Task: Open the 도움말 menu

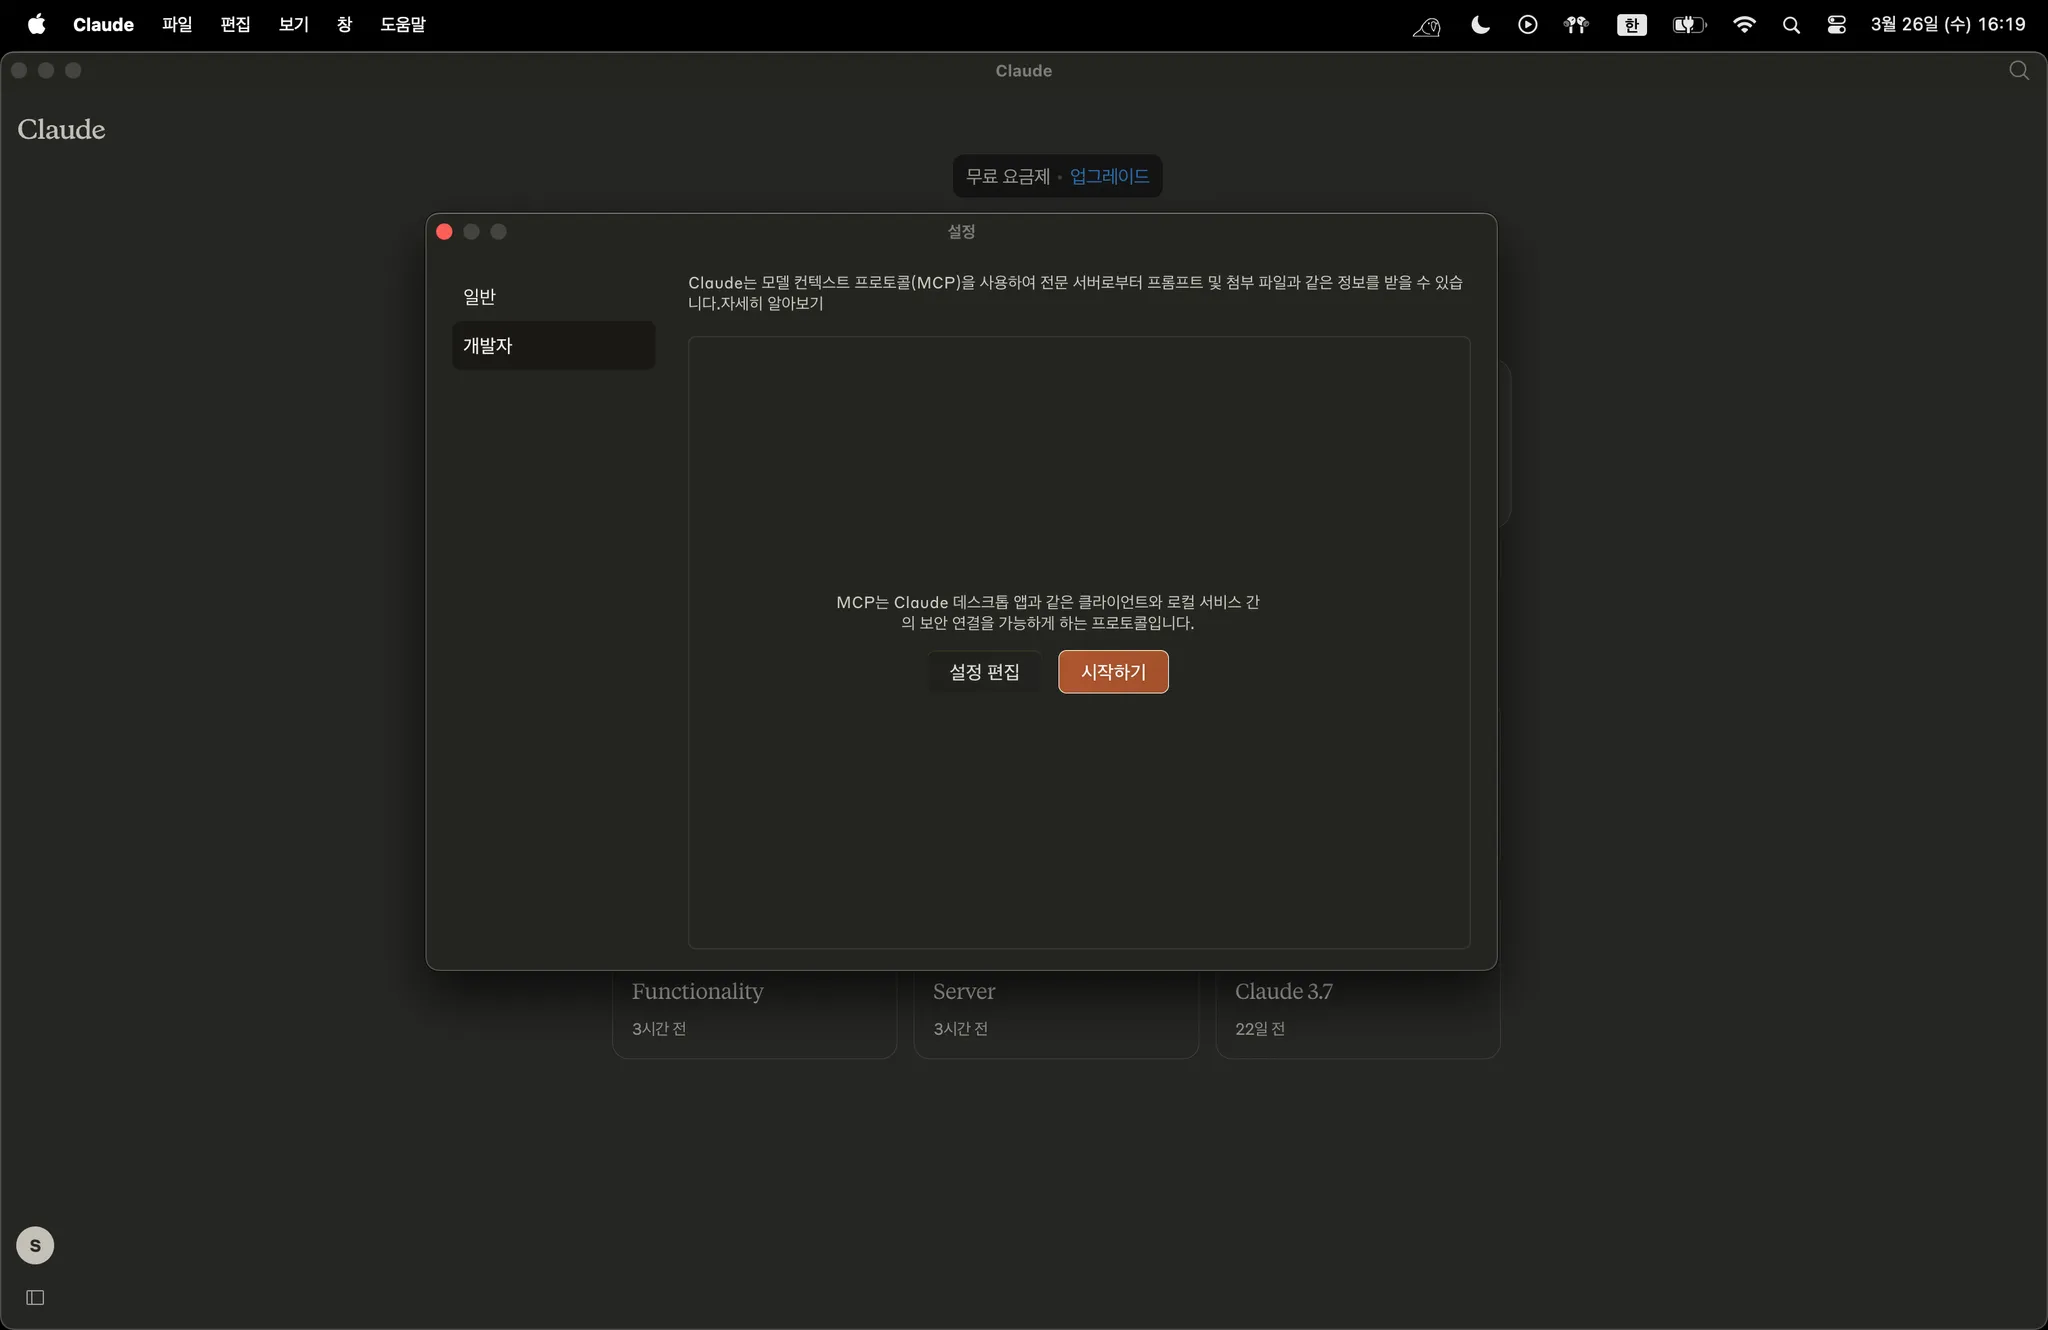Action: point(403,24)
